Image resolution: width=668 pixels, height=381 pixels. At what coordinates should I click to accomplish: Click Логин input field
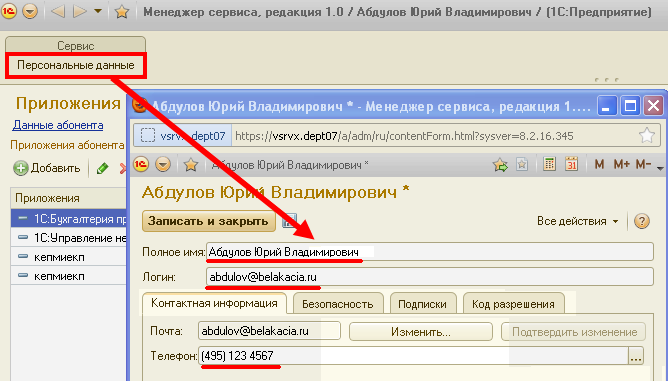pyautogui.click(x=430, y=277)
